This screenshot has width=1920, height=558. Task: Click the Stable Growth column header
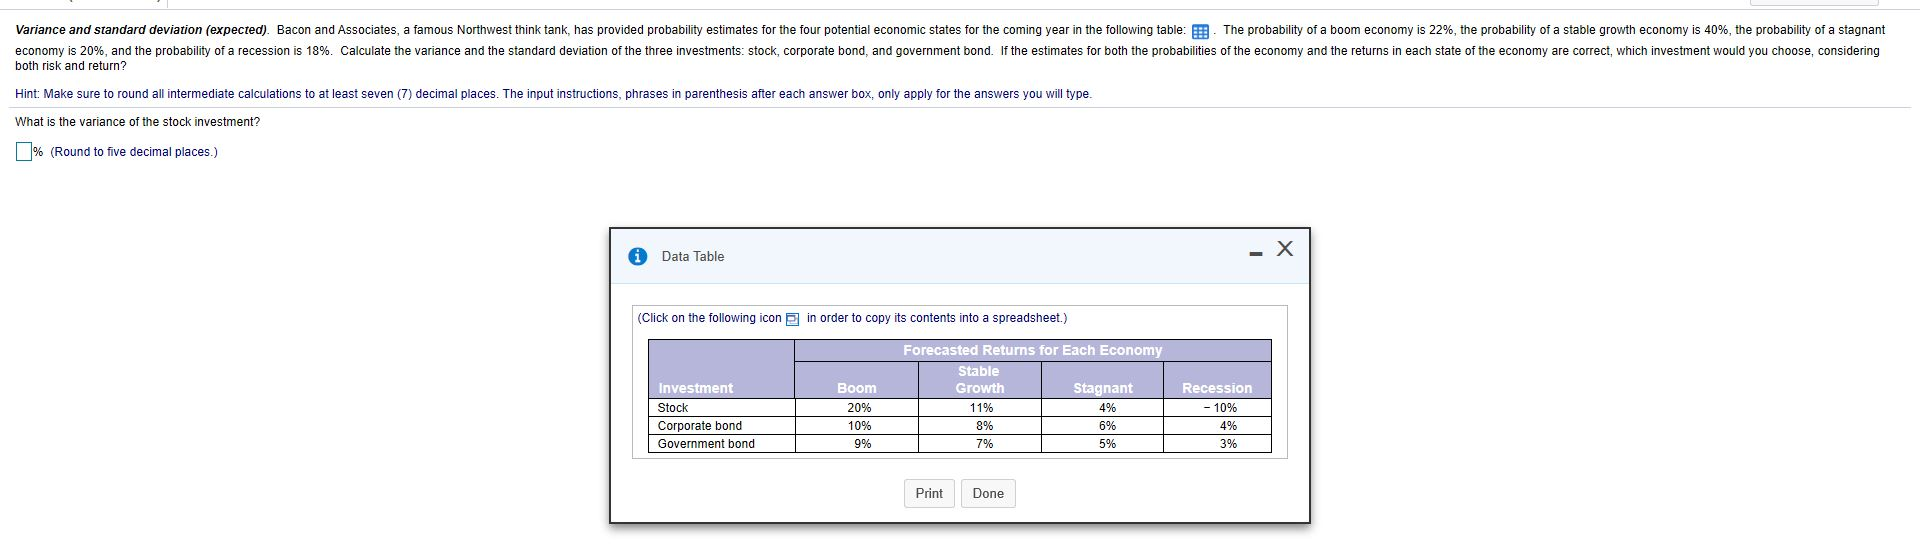pos(980,379)
